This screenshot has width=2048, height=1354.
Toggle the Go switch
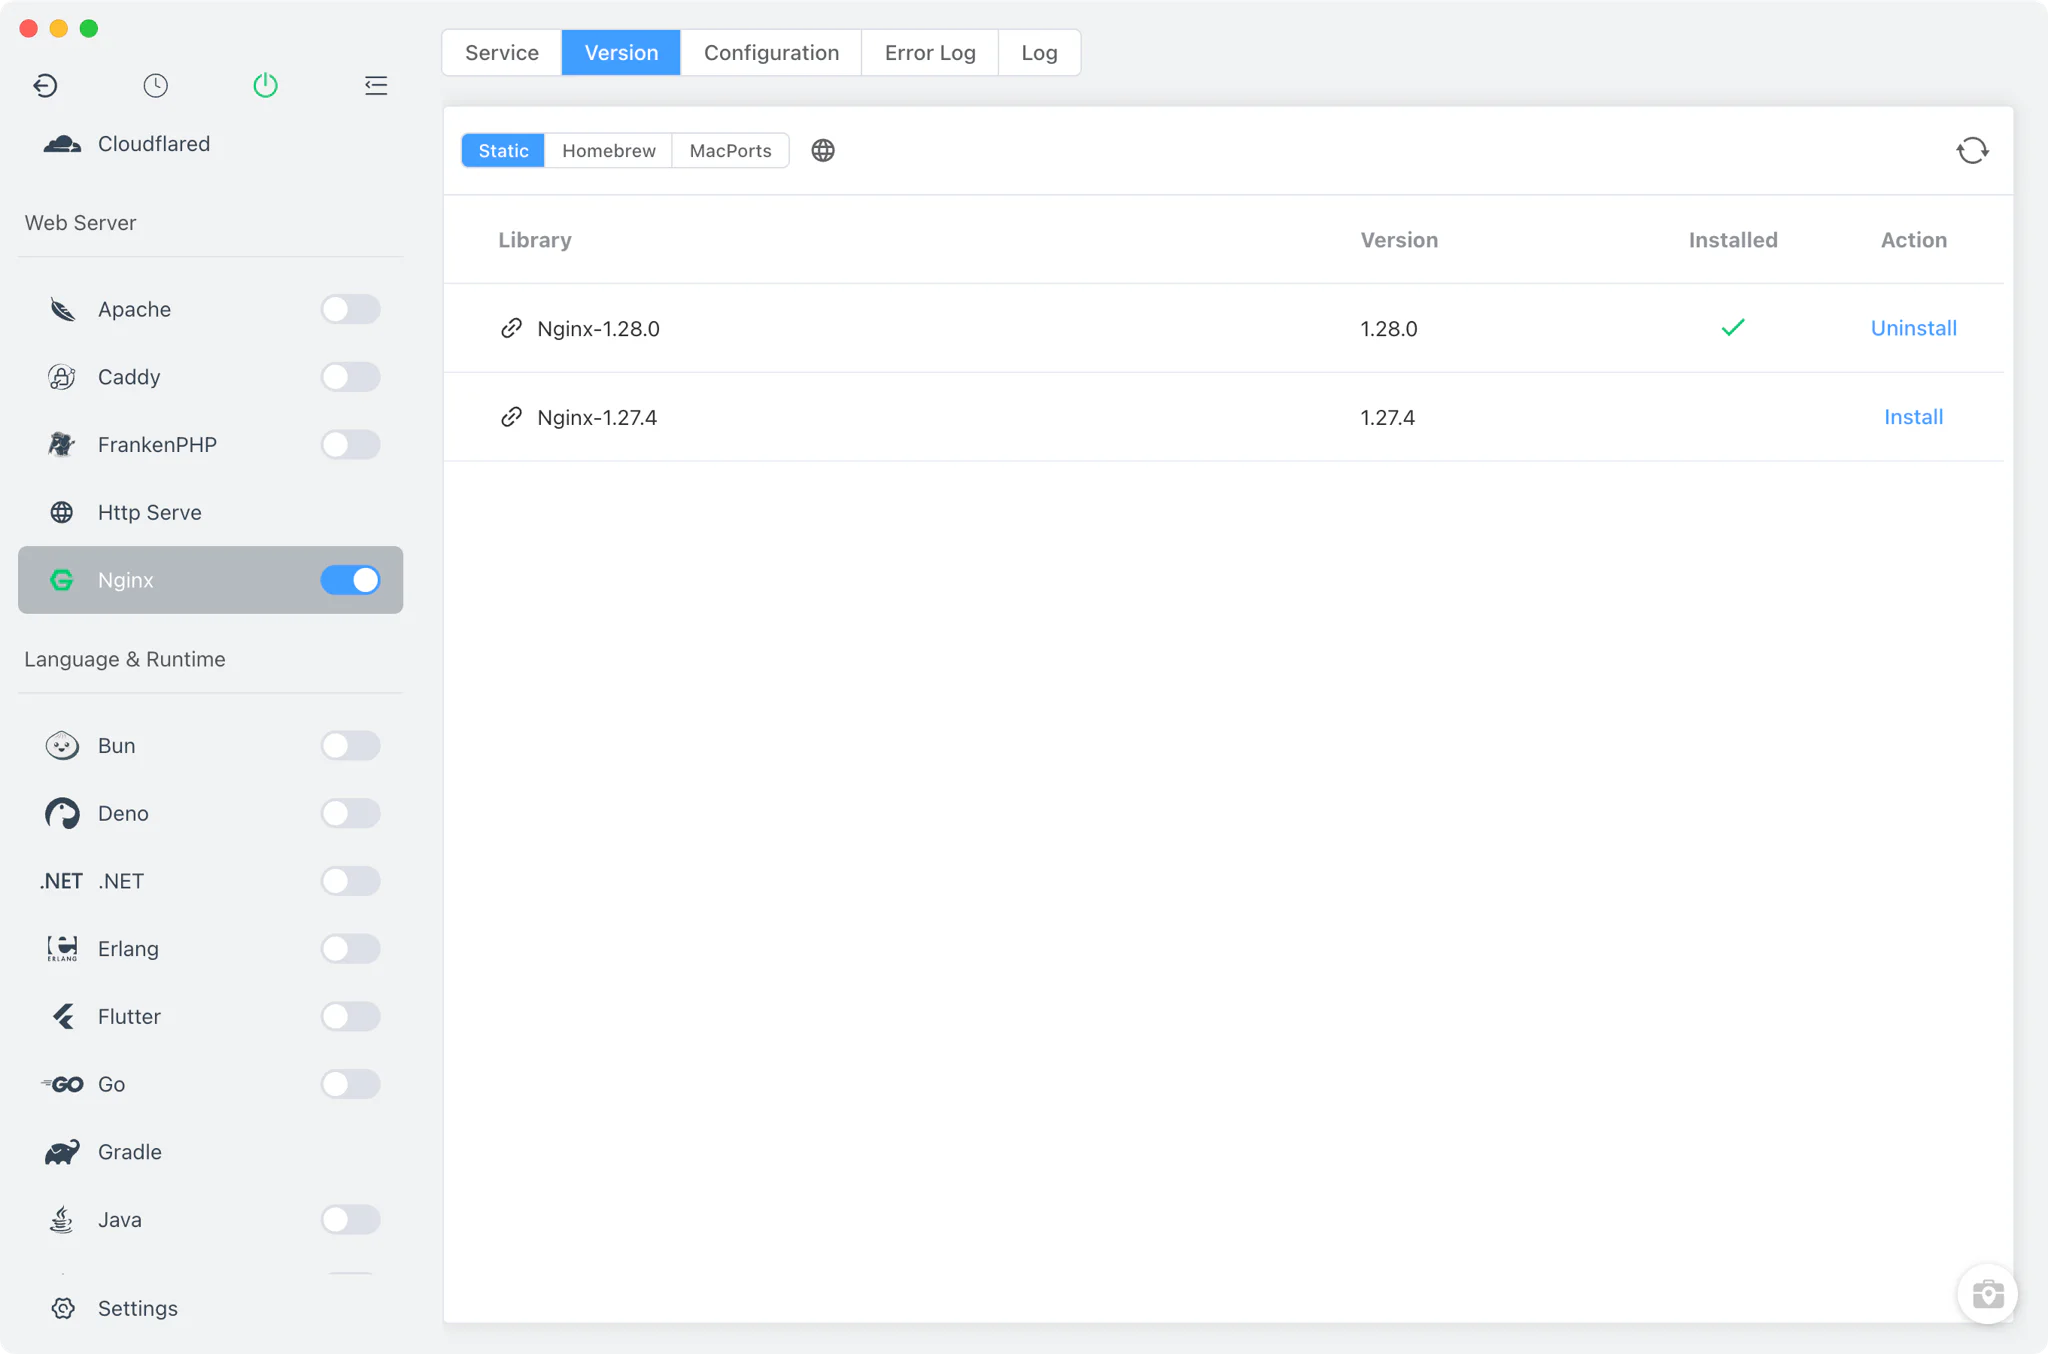pyautogui.click(x=350, y=1084)
